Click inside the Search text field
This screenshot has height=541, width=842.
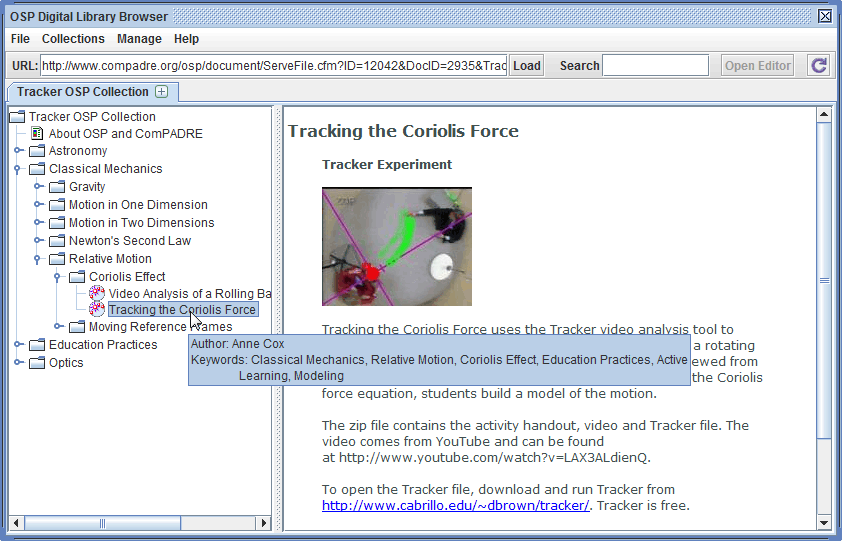(x=655, y=66)
